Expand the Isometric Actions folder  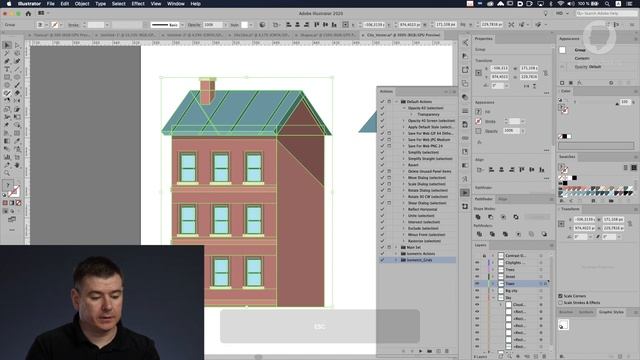point(396,253)
